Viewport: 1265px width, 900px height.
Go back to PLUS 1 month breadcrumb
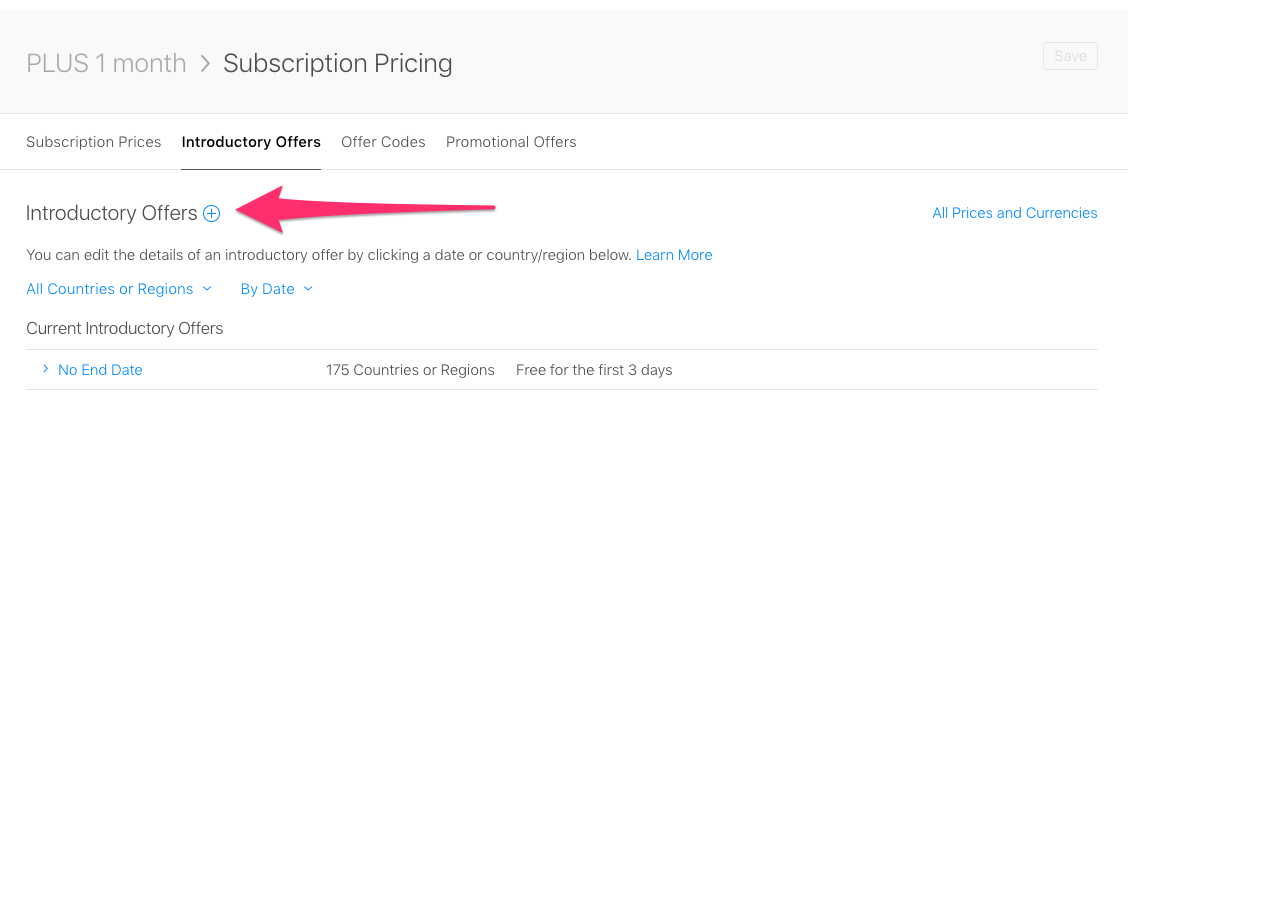105,62
